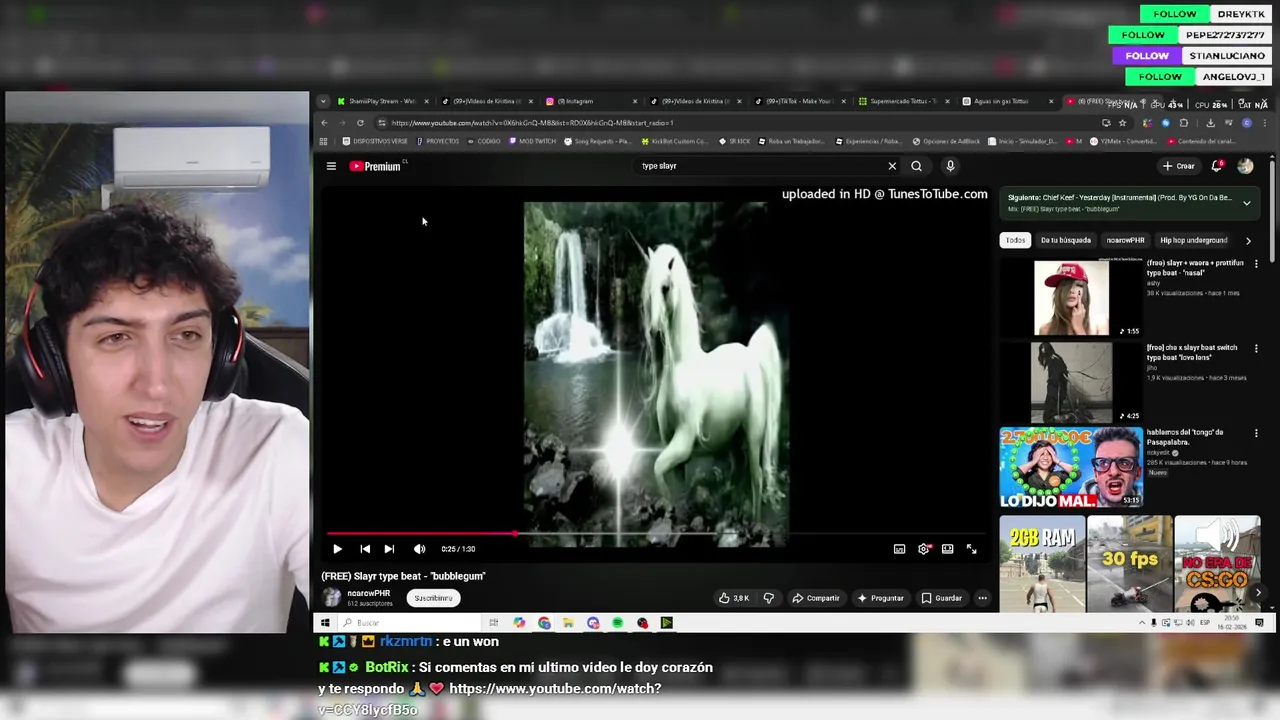Open options for "nasal" type beat video
The image size is (1280, 720).
coord(1256,264)
